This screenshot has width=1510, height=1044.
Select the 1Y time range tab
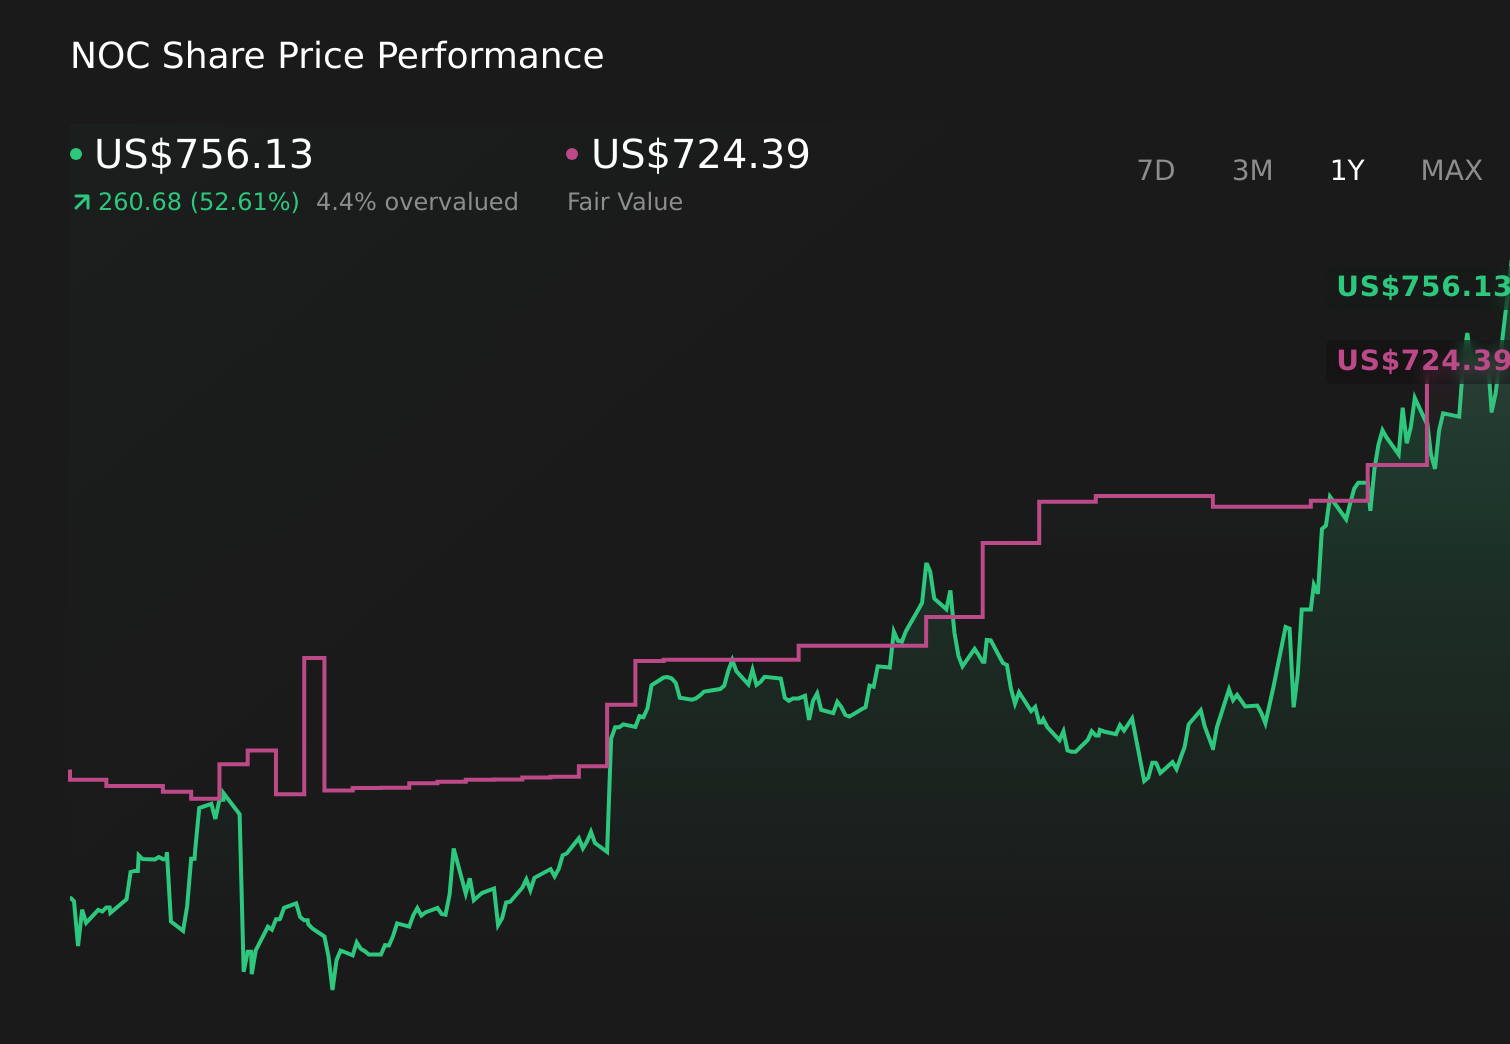[x=1346, y=170]
